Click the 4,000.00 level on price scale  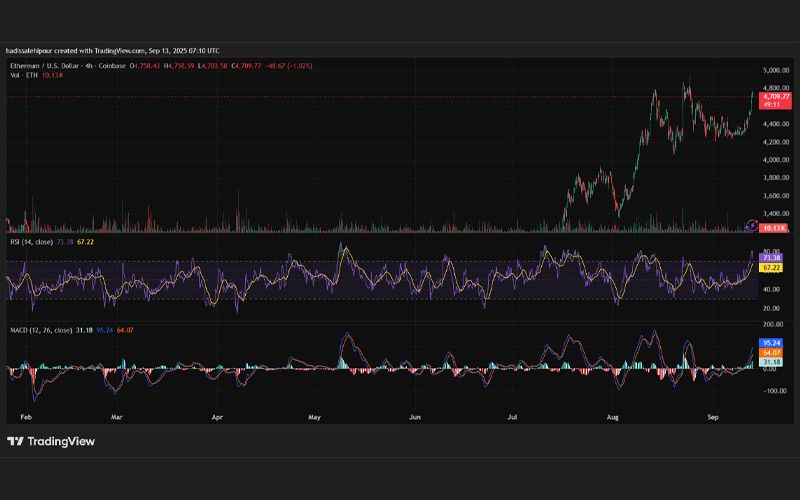[x=776, y=160]
